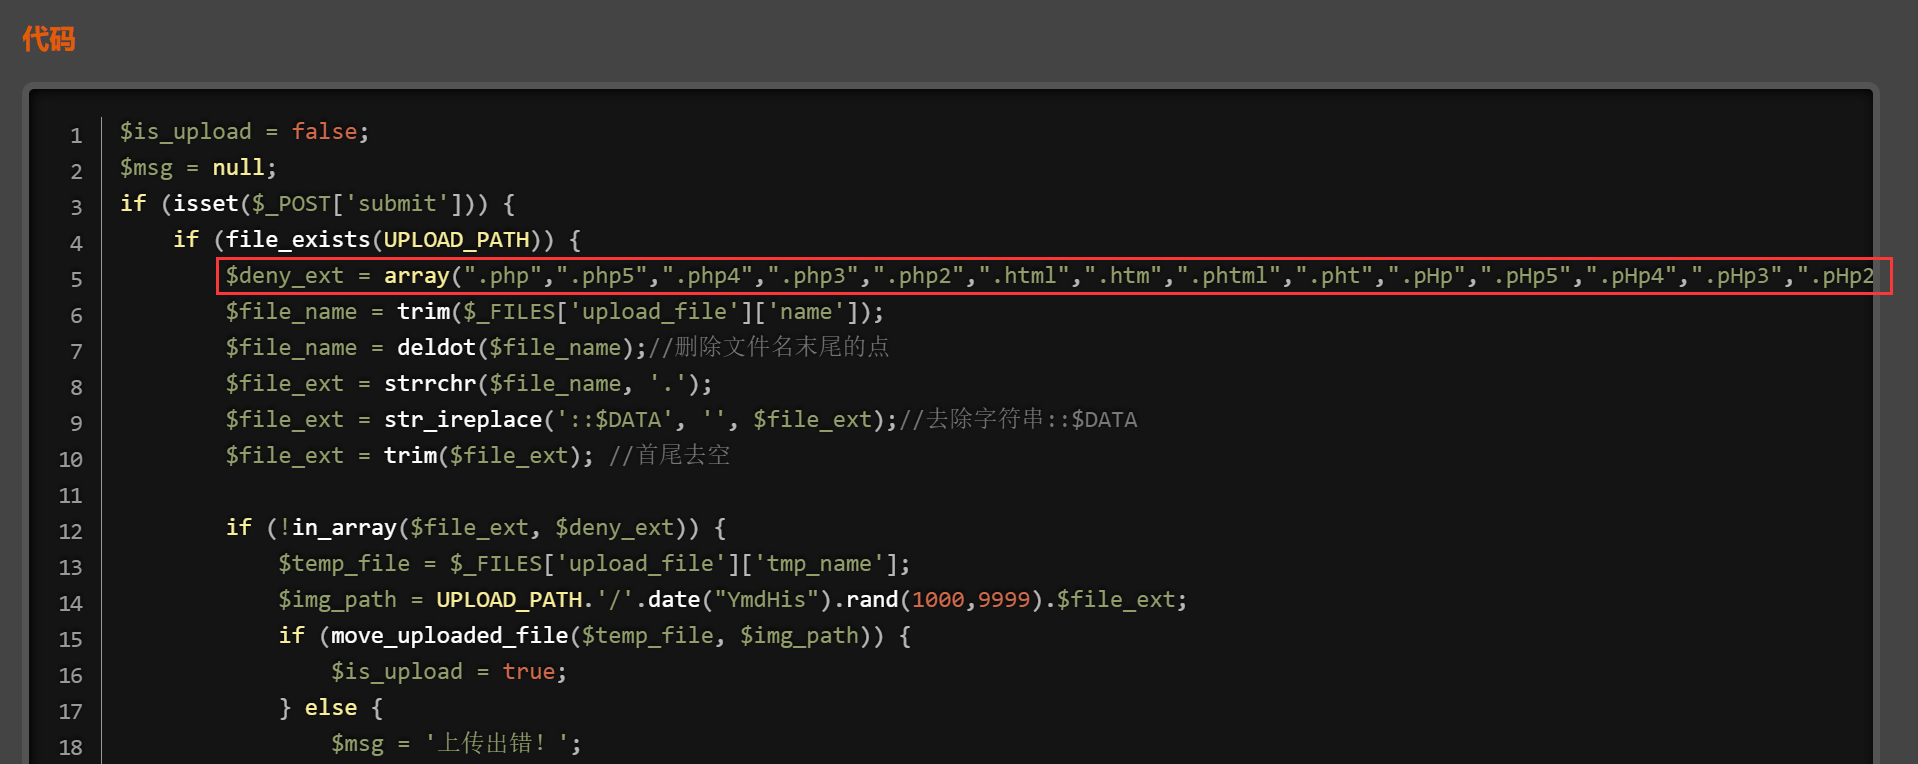Click the else keyword on line 17
Viewport: 1918px width, 764px height.
pyautogui.click(x=330, y=708)
